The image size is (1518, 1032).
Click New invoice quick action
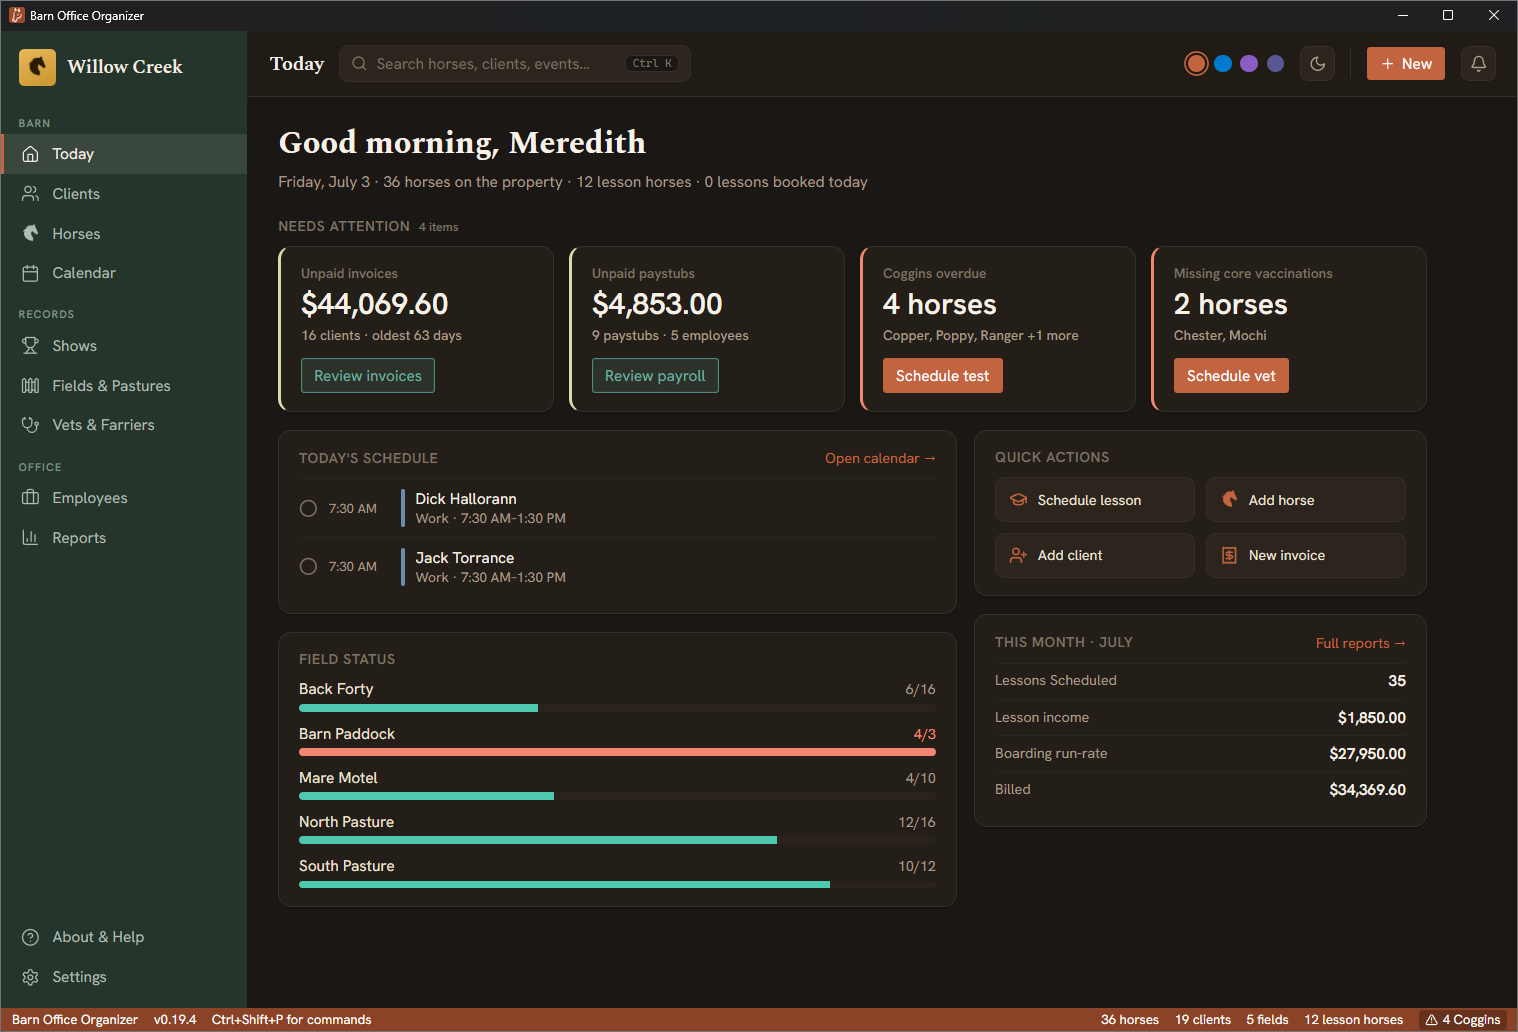(x=1305, y=555)
